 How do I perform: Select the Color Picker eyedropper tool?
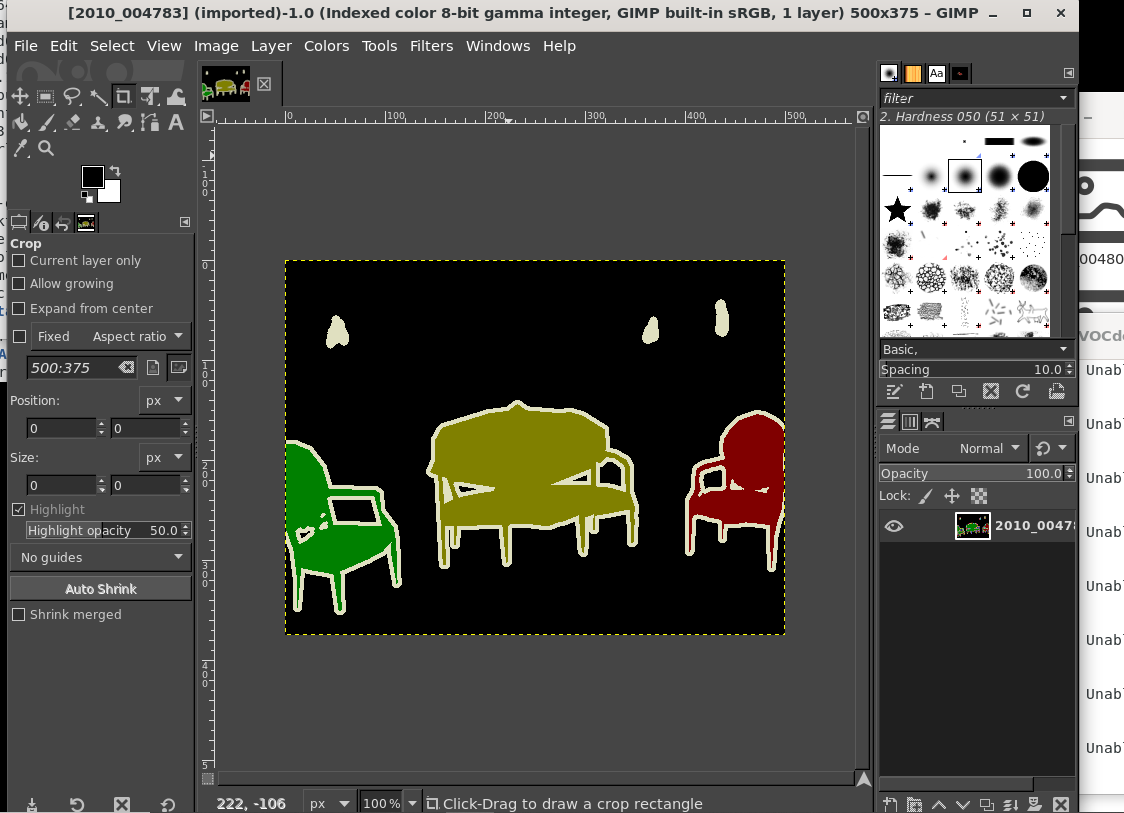pos(20,148)
